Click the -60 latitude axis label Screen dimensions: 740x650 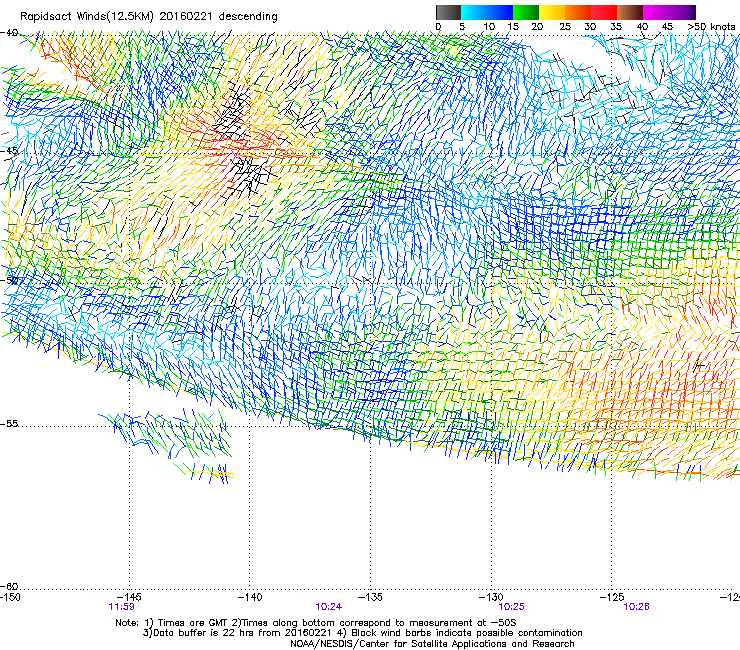pos(9,587)
